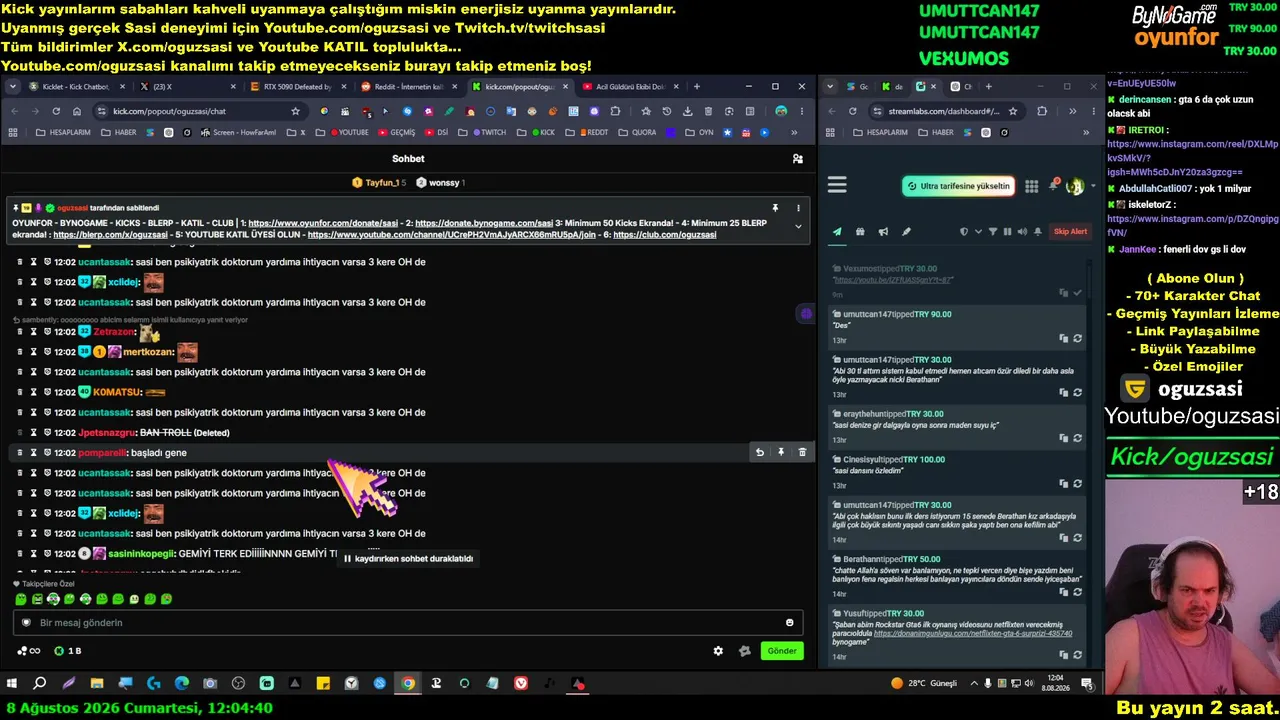Image resolution: width=1280 pixels, height=720 pixels.
Task: Expand the chevron next to Streamlabs shield
Action: 978,232
